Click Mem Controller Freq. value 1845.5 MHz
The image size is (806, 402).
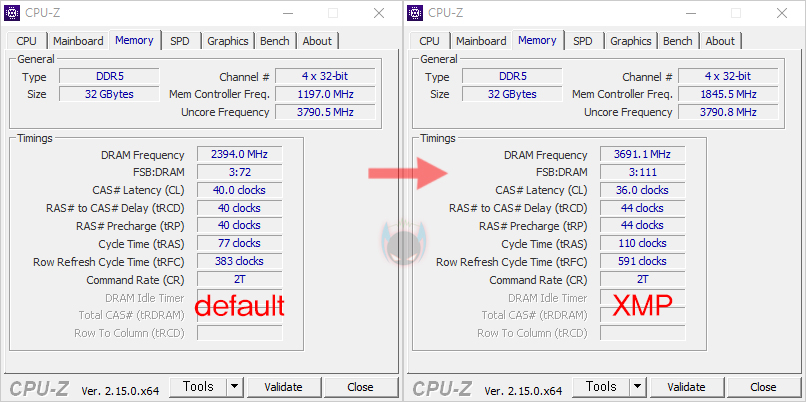click(728, 94)
